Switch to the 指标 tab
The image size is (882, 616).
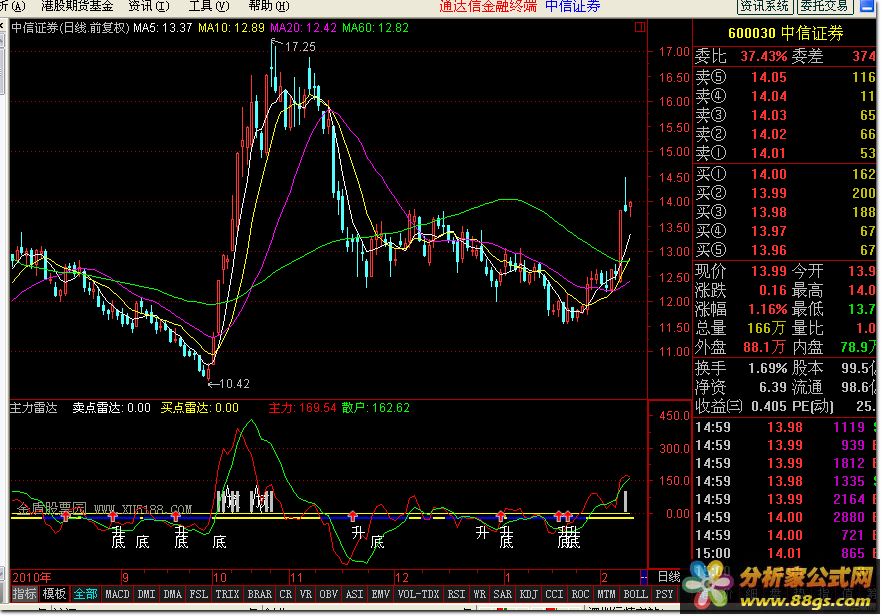(x=25, y=593)
